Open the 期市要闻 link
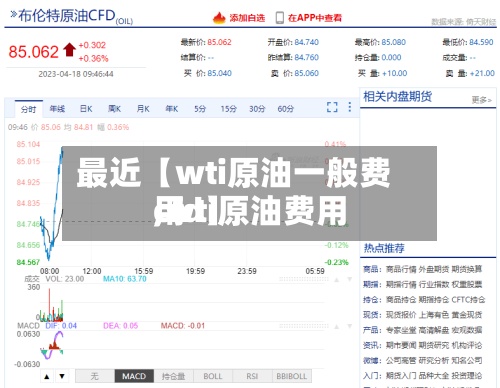This screenshot has width=500, height=388. (401, 345)
